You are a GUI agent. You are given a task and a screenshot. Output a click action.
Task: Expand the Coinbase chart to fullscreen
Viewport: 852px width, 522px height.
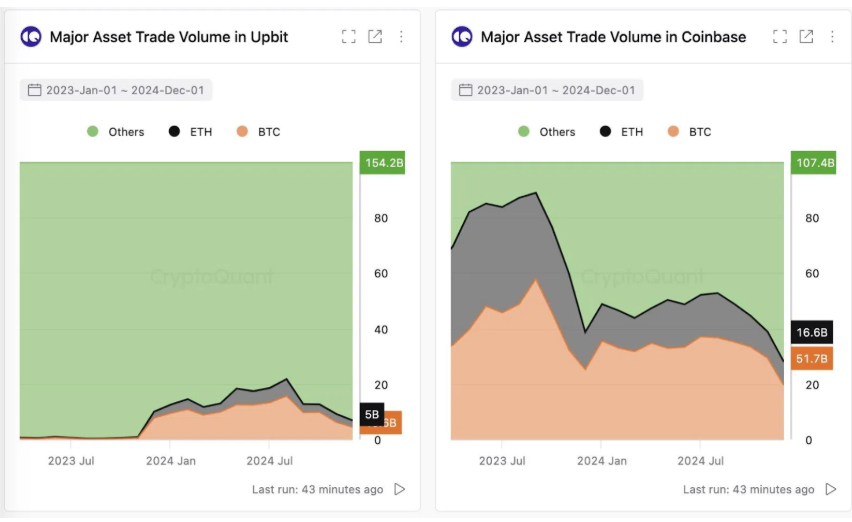pos(780,37)
